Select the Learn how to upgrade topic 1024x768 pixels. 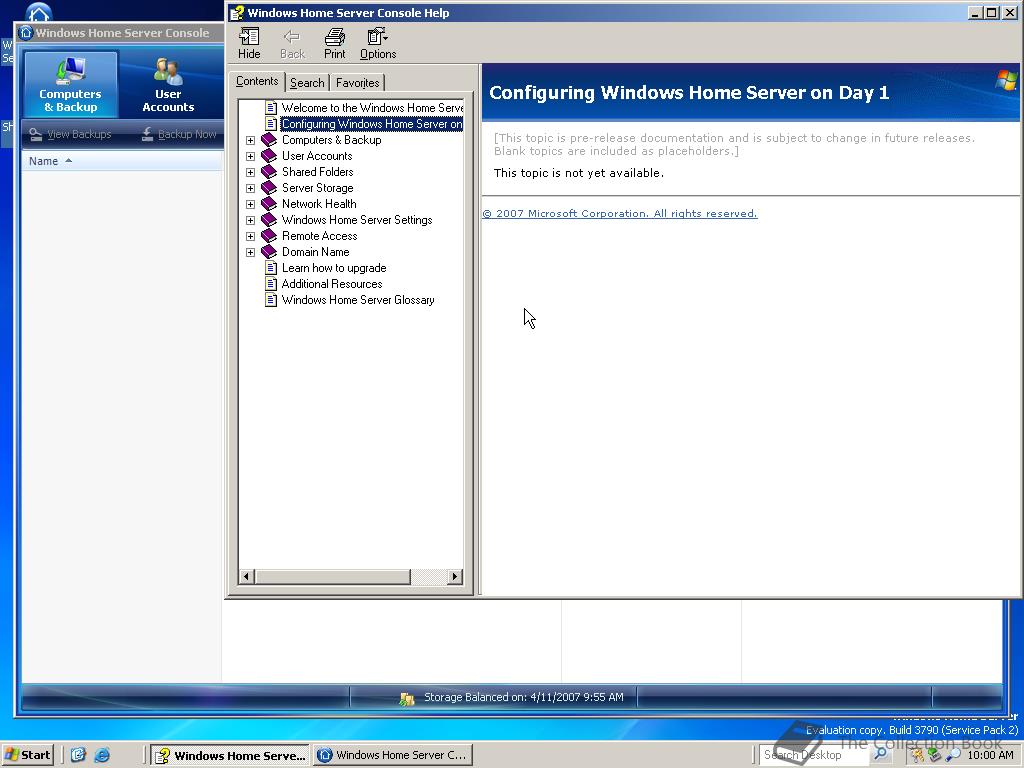[334, 268]
